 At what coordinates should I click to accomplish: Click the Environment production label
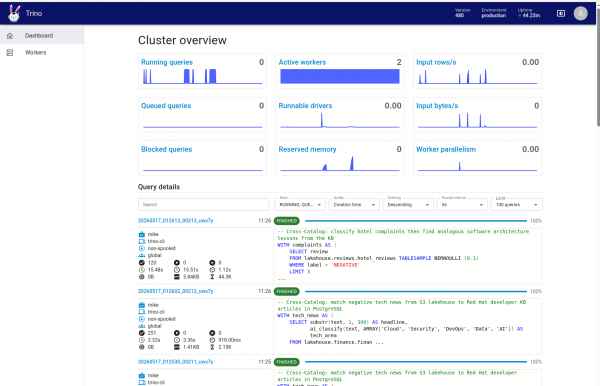pos(494,13)
